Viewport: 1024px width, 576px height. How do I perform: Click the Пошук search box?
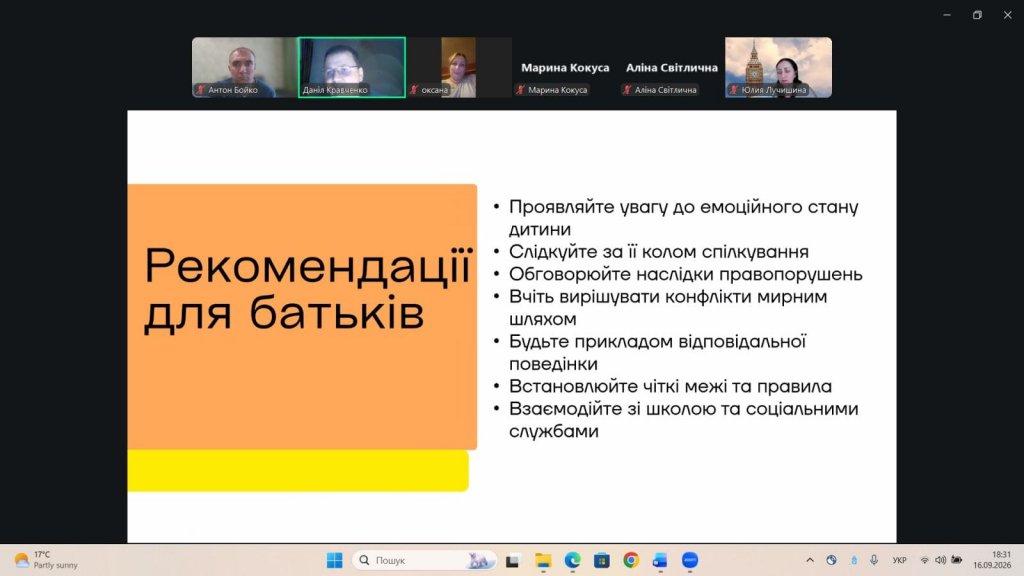tap(424, 560)
